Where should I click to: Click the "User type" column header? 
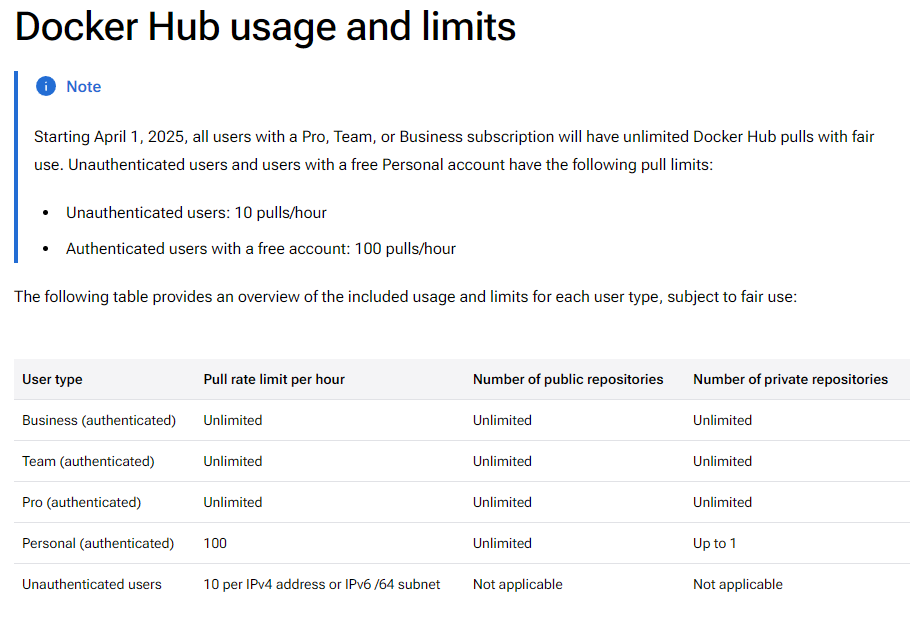(52, 379)
